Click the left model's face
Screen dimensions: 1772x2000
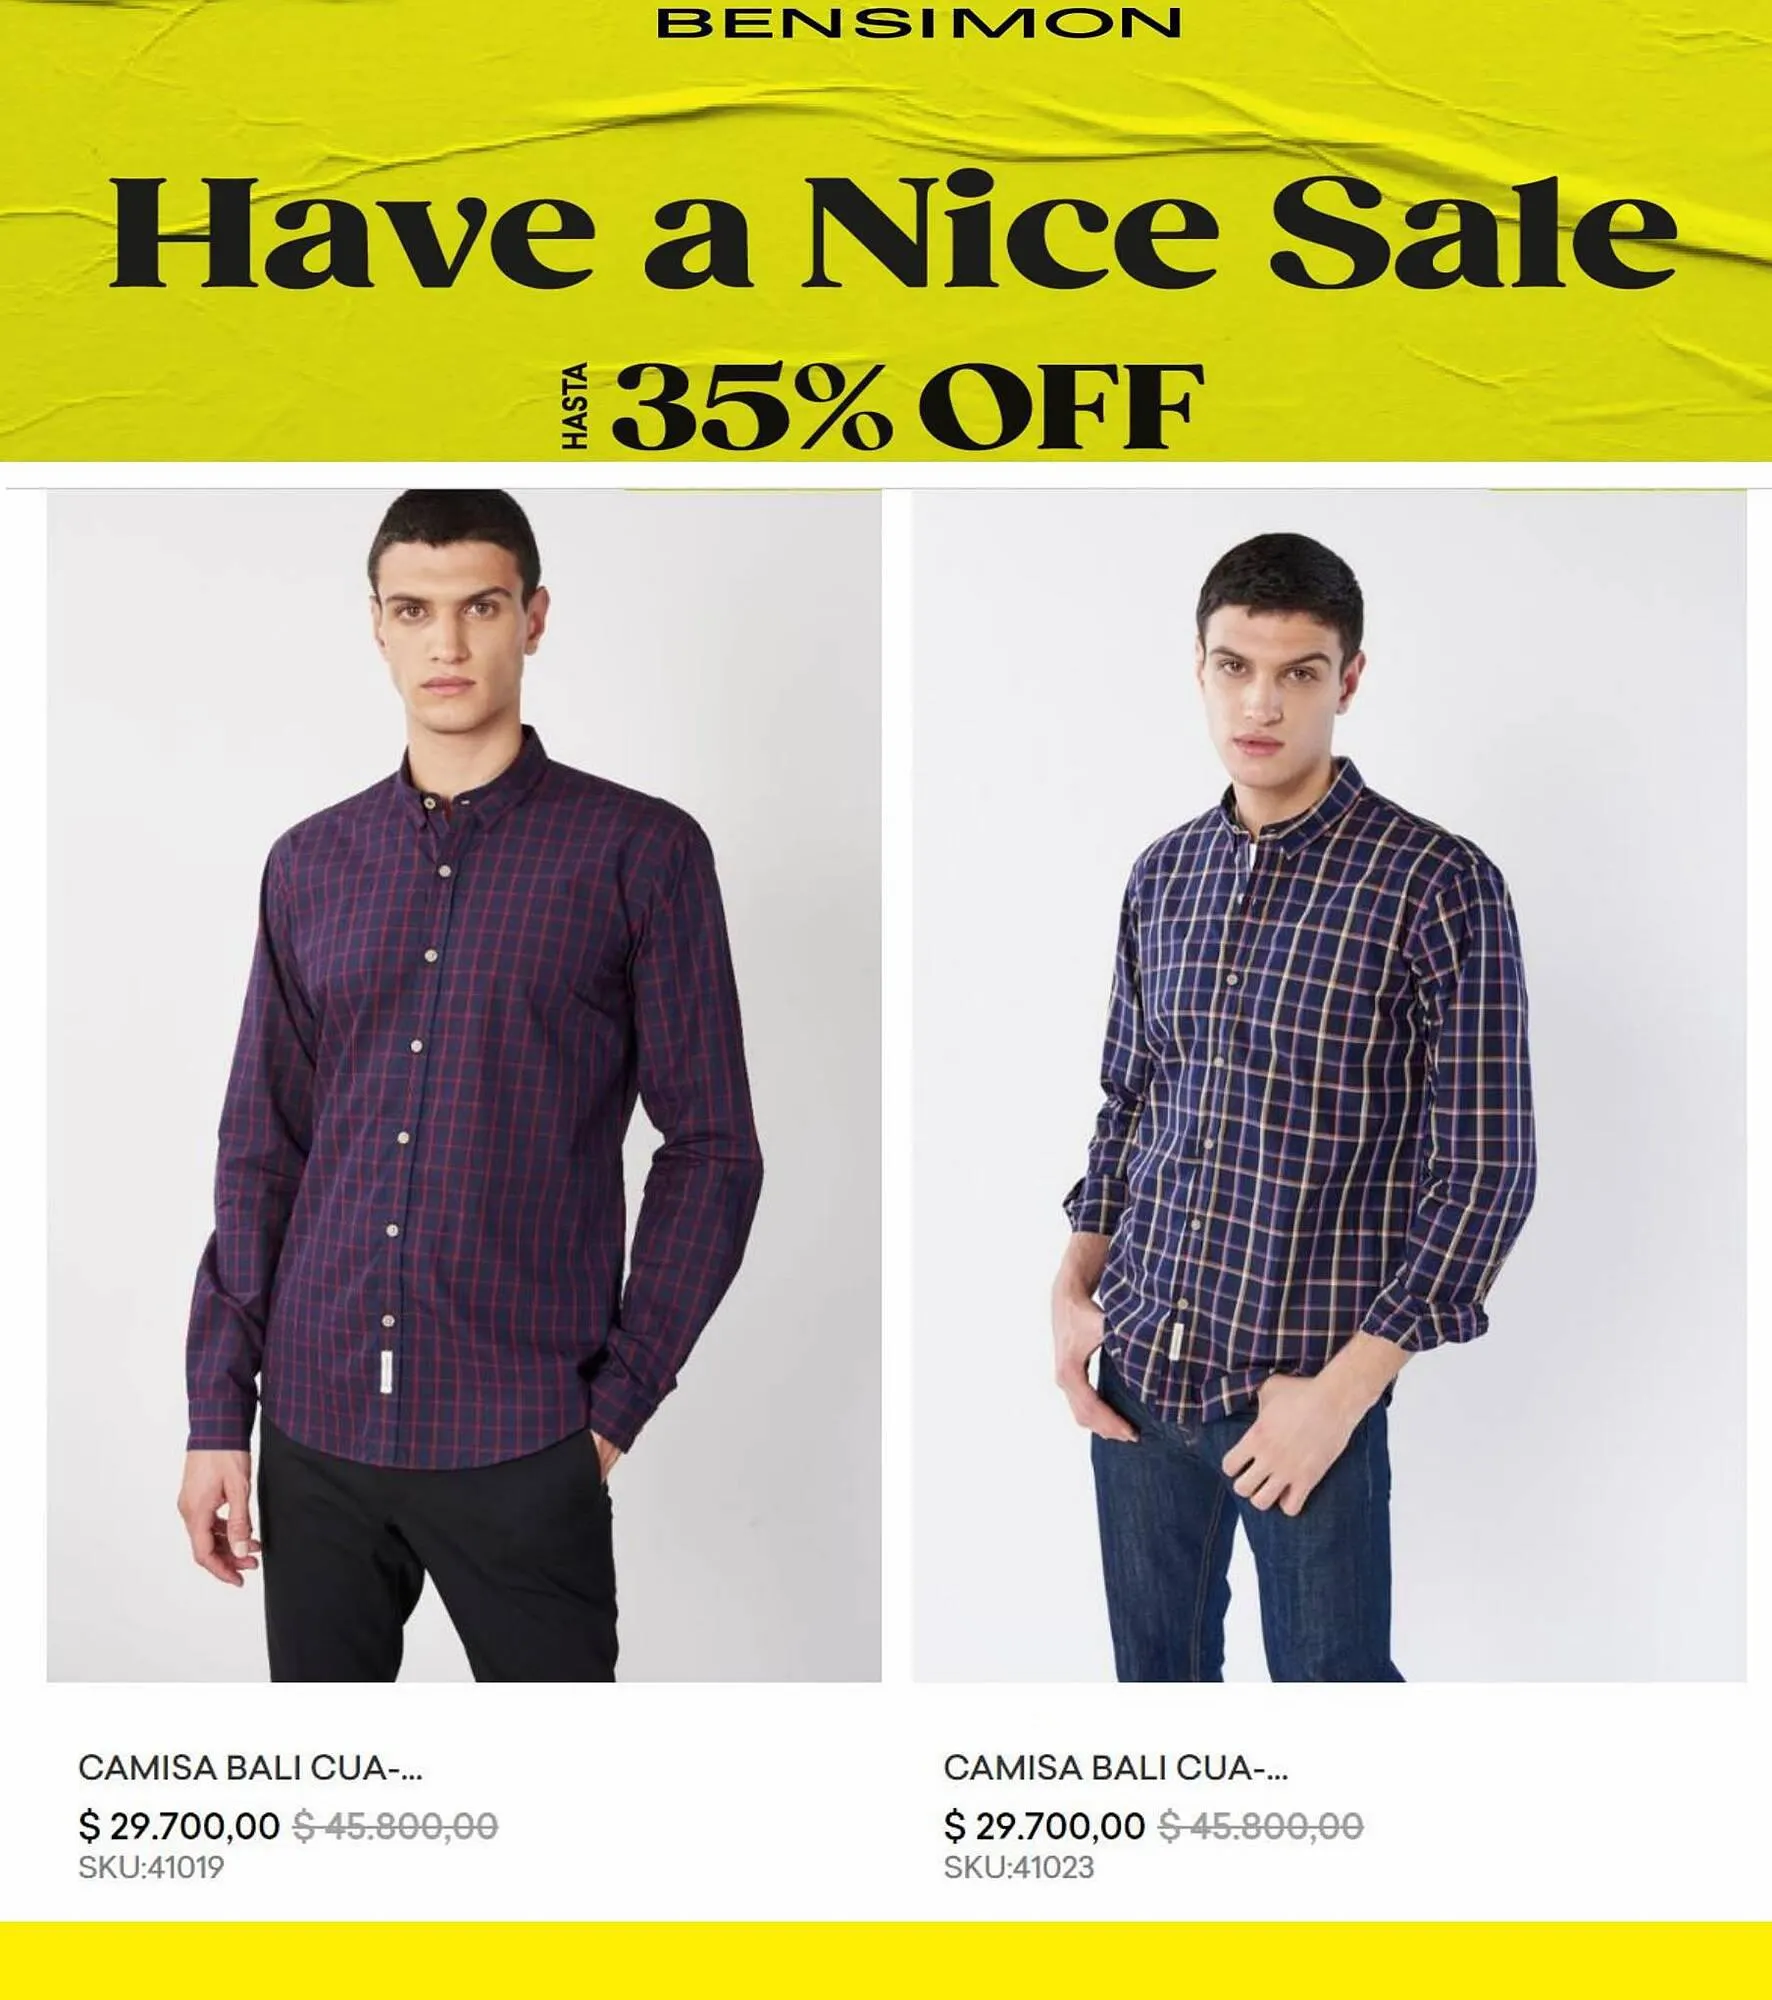pyautogui.click(x=455, y=640)
